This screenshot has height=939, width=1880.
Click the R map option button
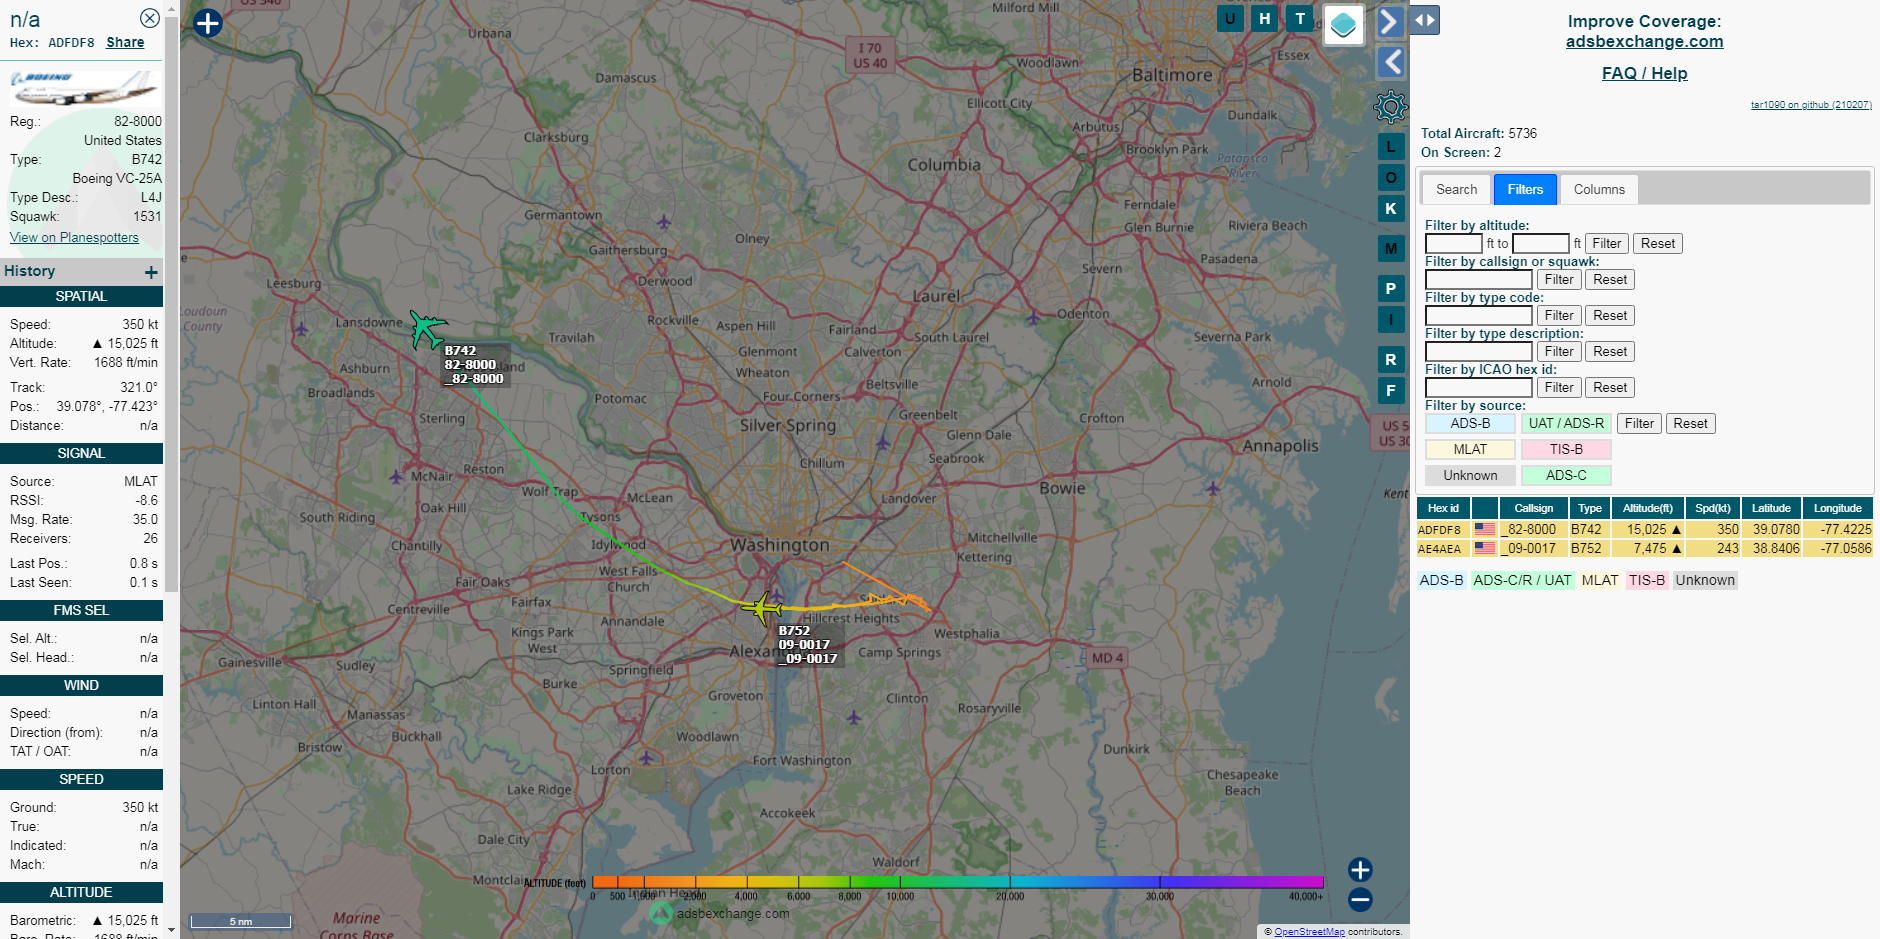point(1391,360)
